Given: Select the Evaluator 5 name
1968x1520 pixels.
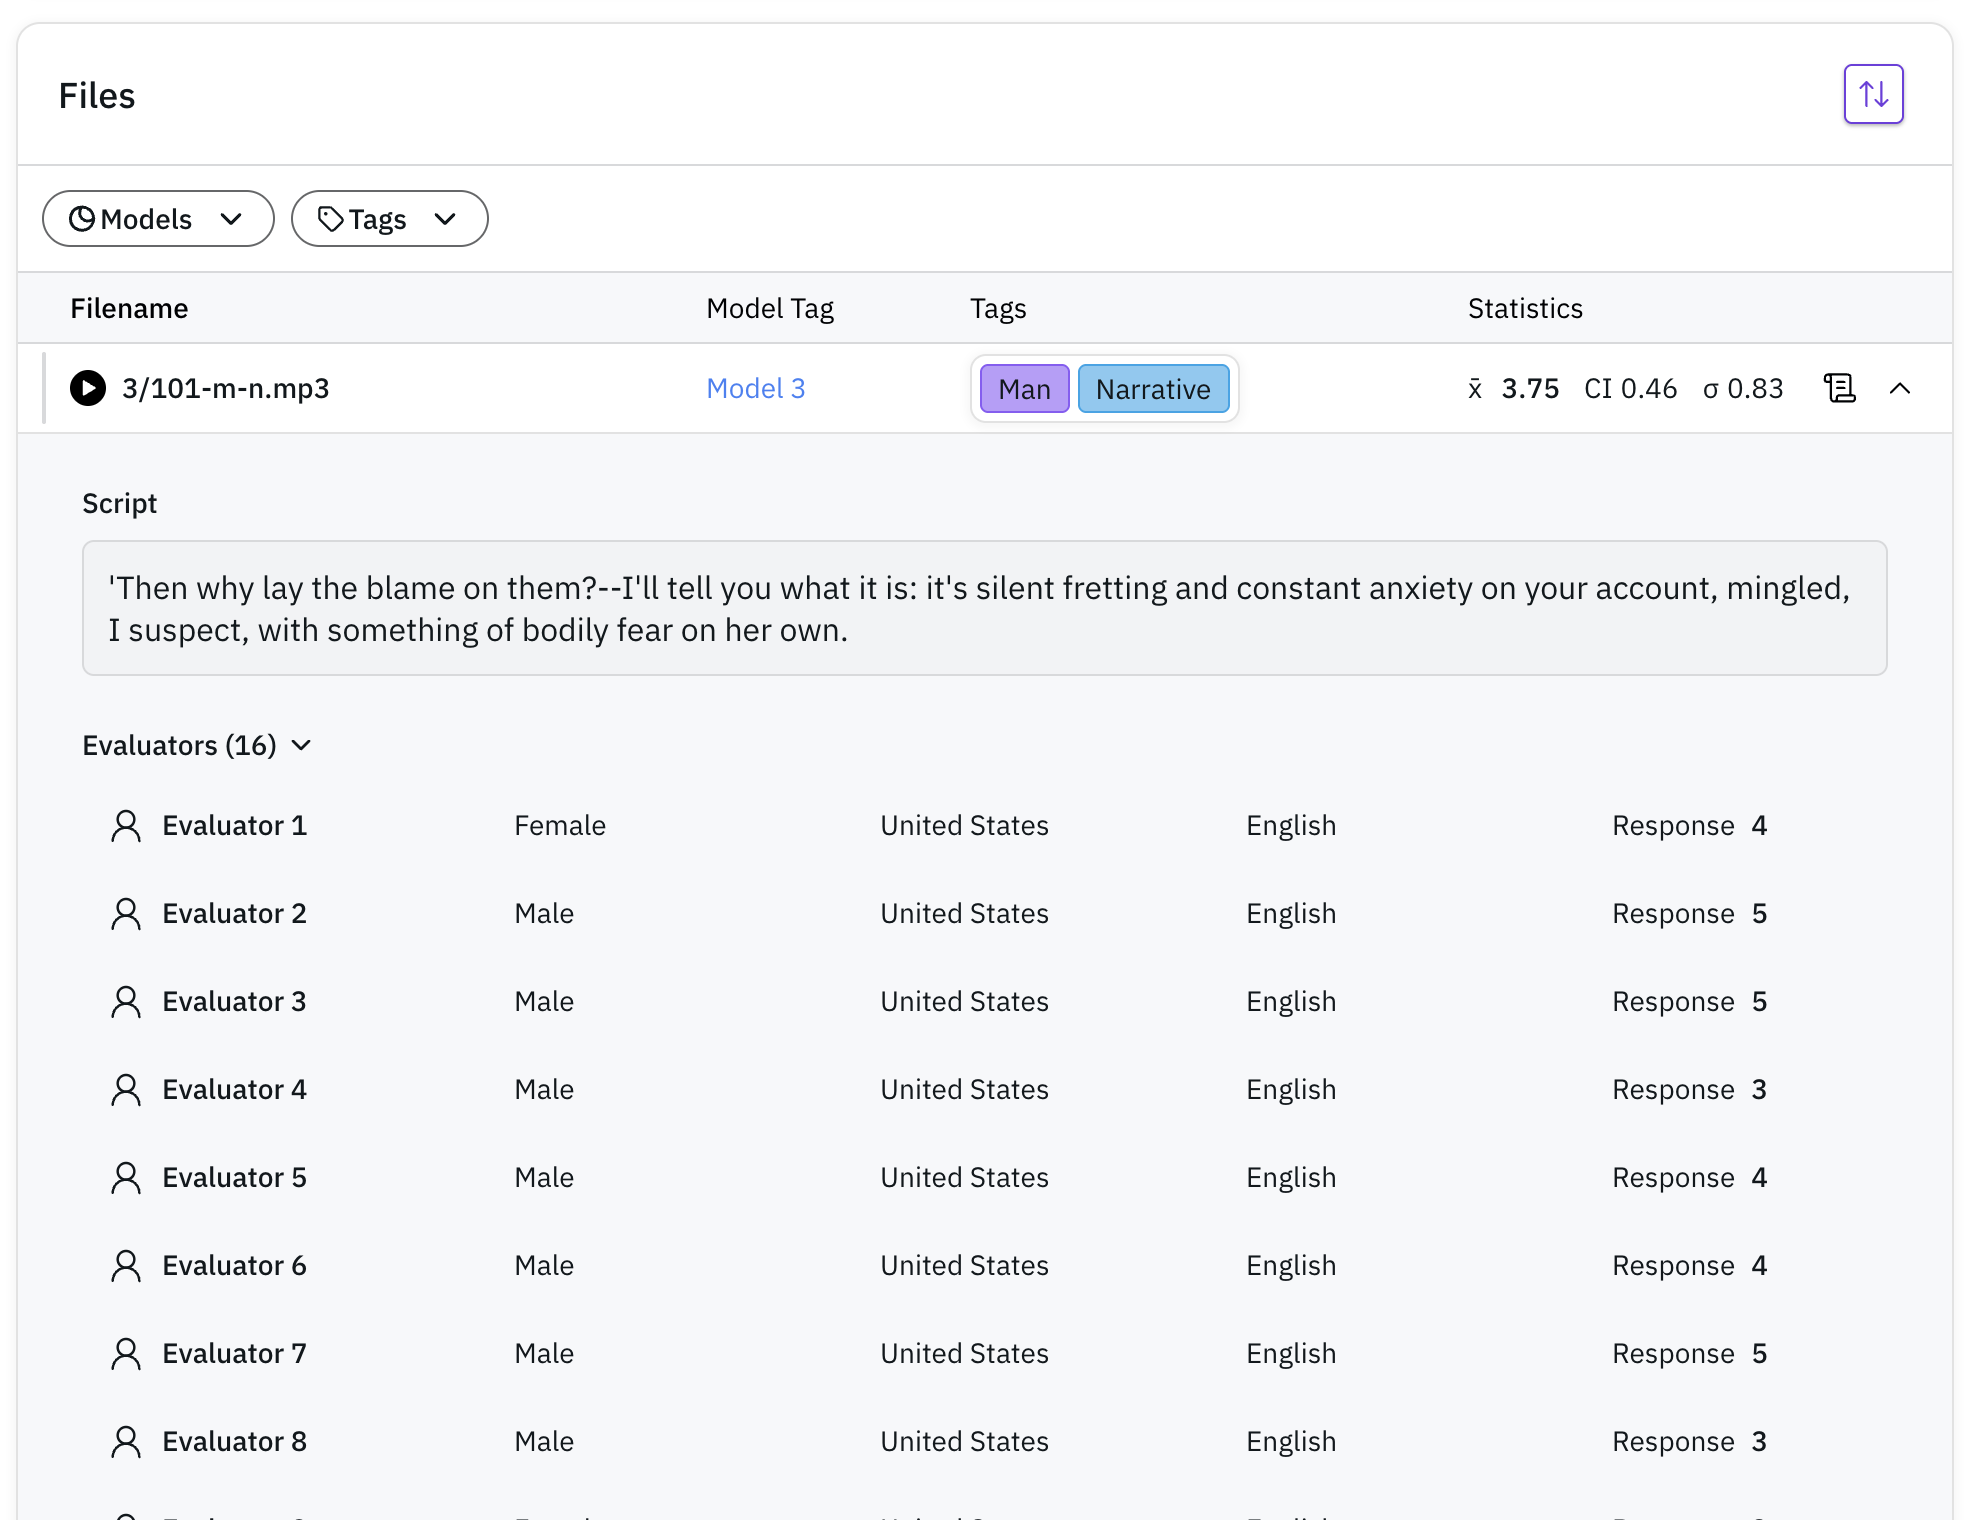Looking at the screenshot, I should (x=234, y=1177).
